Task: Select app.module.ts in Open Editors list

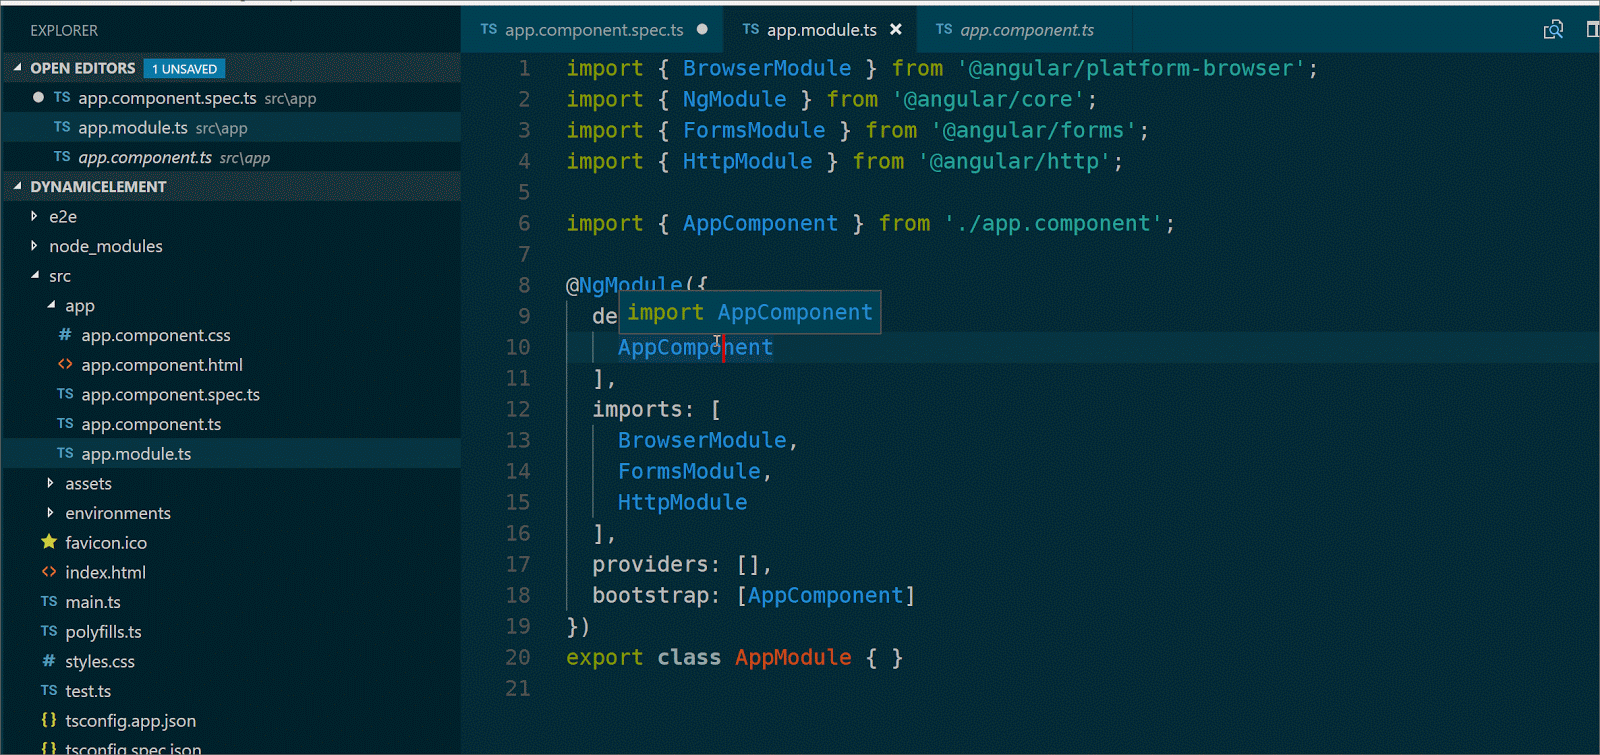Action: pos(231,128)
